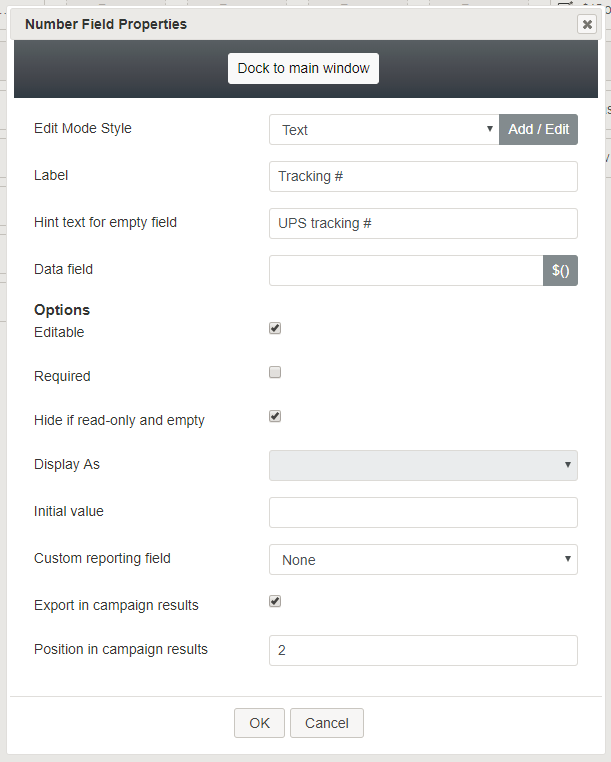Click the Custom reporting field dropdown arrow
Image resolution: width=611 pixels, height=762 pixels.
coord(567,559)
